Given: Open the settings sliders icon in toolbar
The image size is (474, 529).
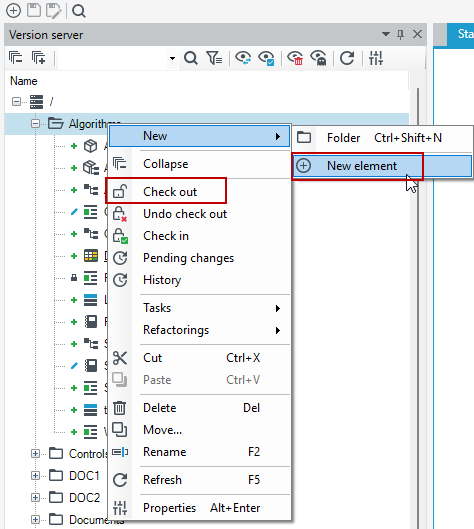Looking at the screenshot, I should pyautogui.click(x=375, y=58).
